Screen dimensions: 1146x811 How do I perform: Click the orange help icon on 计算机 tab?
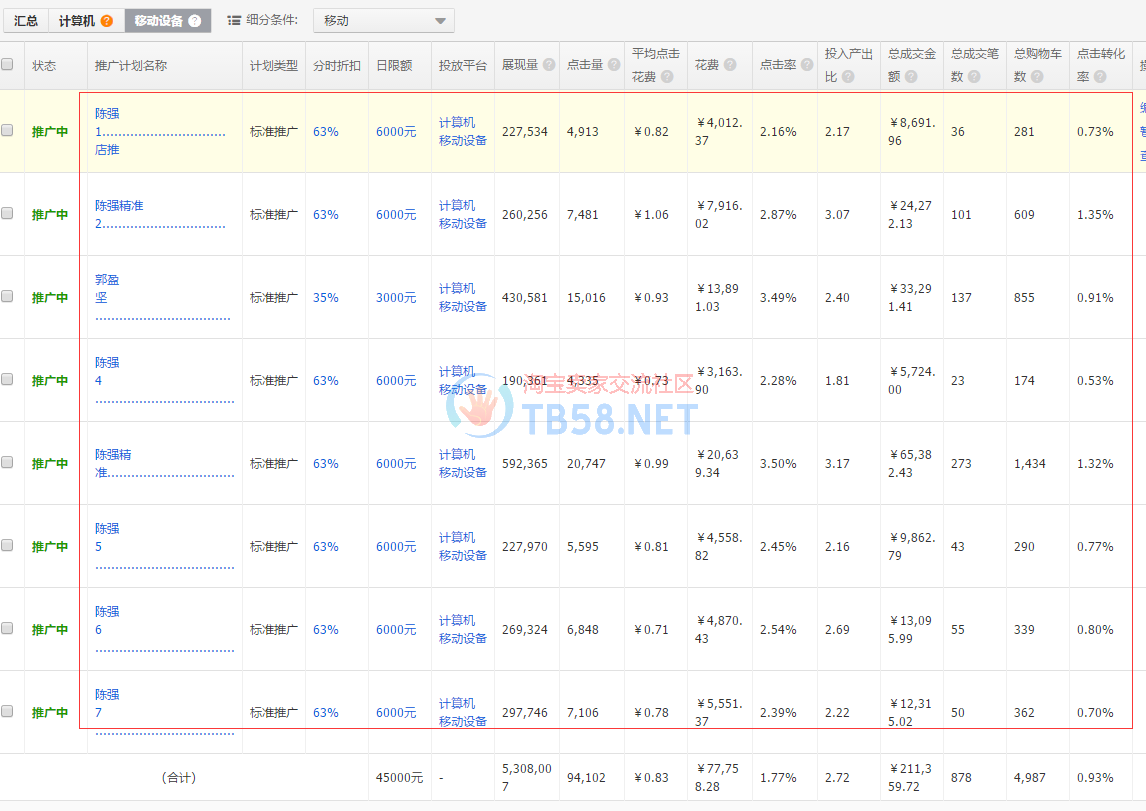107,21
